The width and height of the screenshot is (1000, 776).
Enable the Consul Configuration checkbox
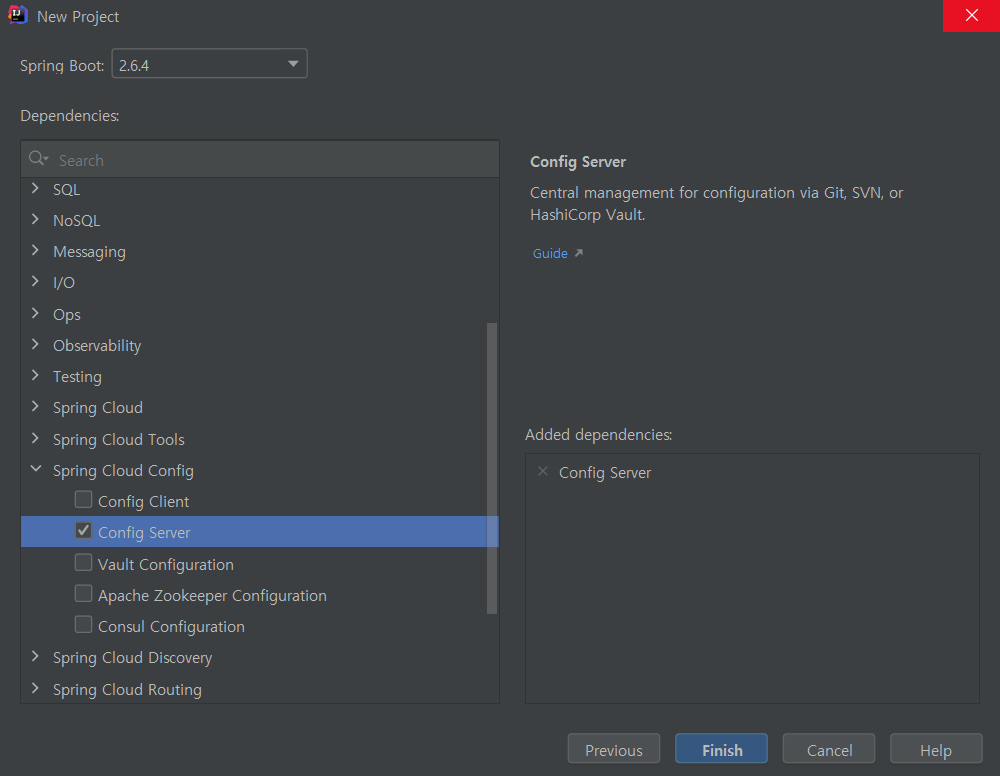84,625
